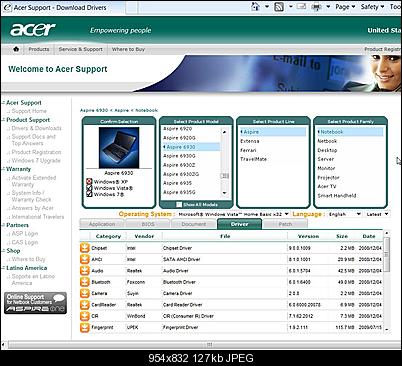Screen dimensions: 402x366
Task: Download the AHCI SATA driver icon
Action: pyautogui.click(x=85, y=259)
